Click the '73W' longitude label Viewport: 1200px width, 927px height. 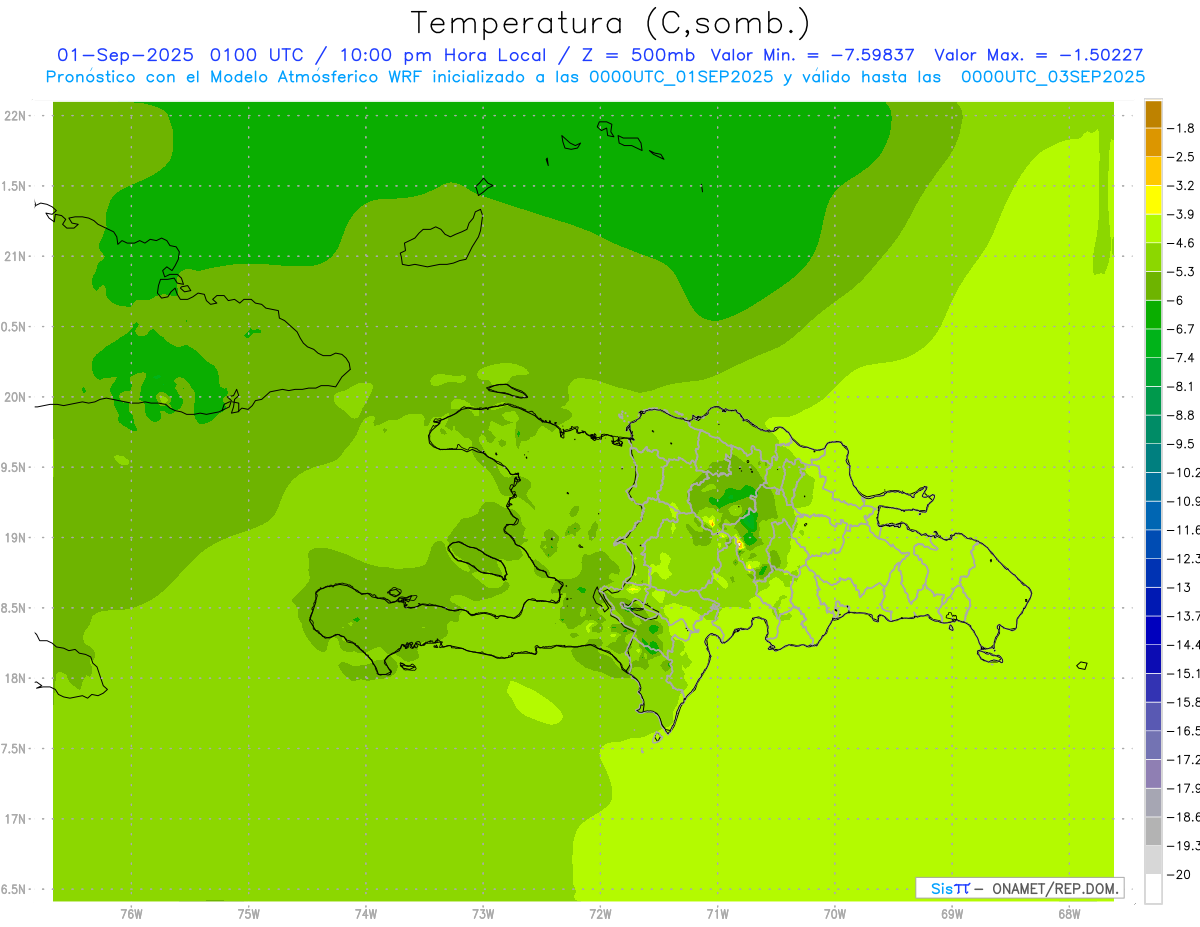tap(483, 913)
